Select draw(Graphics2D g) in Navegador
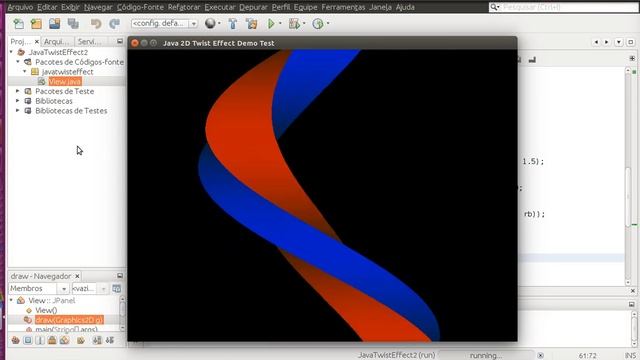Image resolution: width=640 pixels, height=360 pixels. tap(69, 320)
